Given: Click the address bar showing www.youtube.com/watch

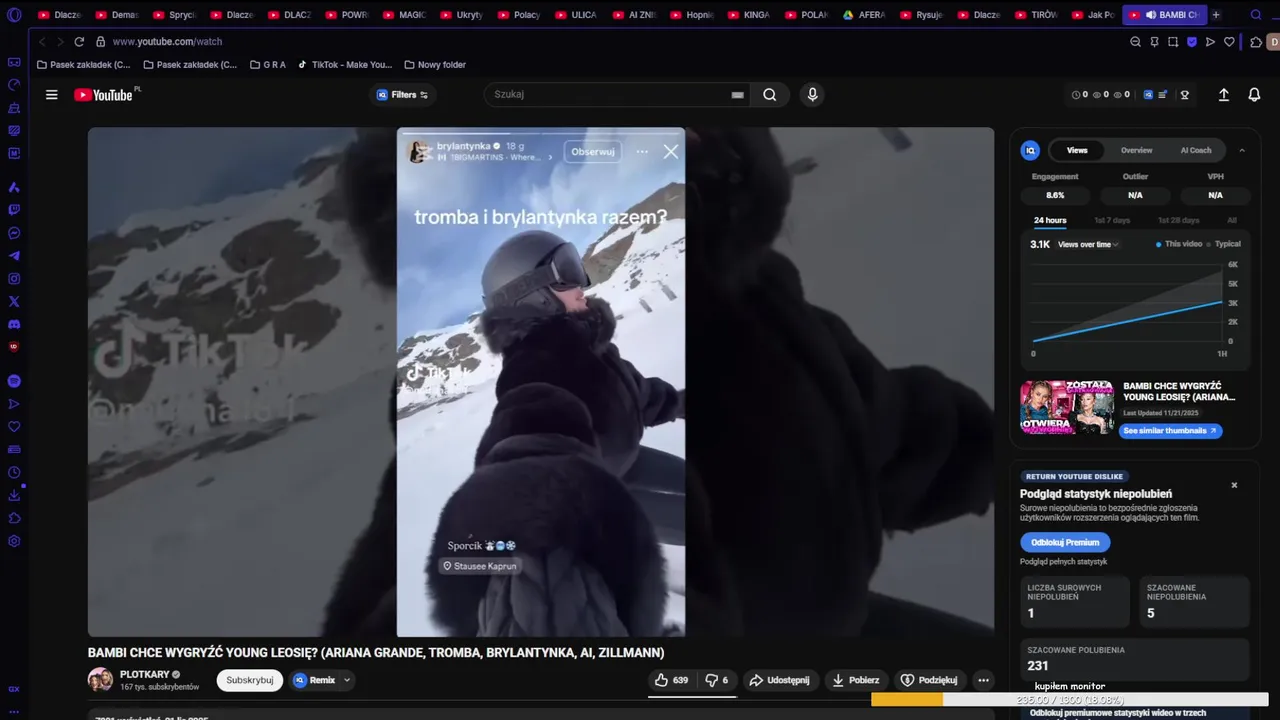Looking at the screenshot, I should tap(167, 42).
